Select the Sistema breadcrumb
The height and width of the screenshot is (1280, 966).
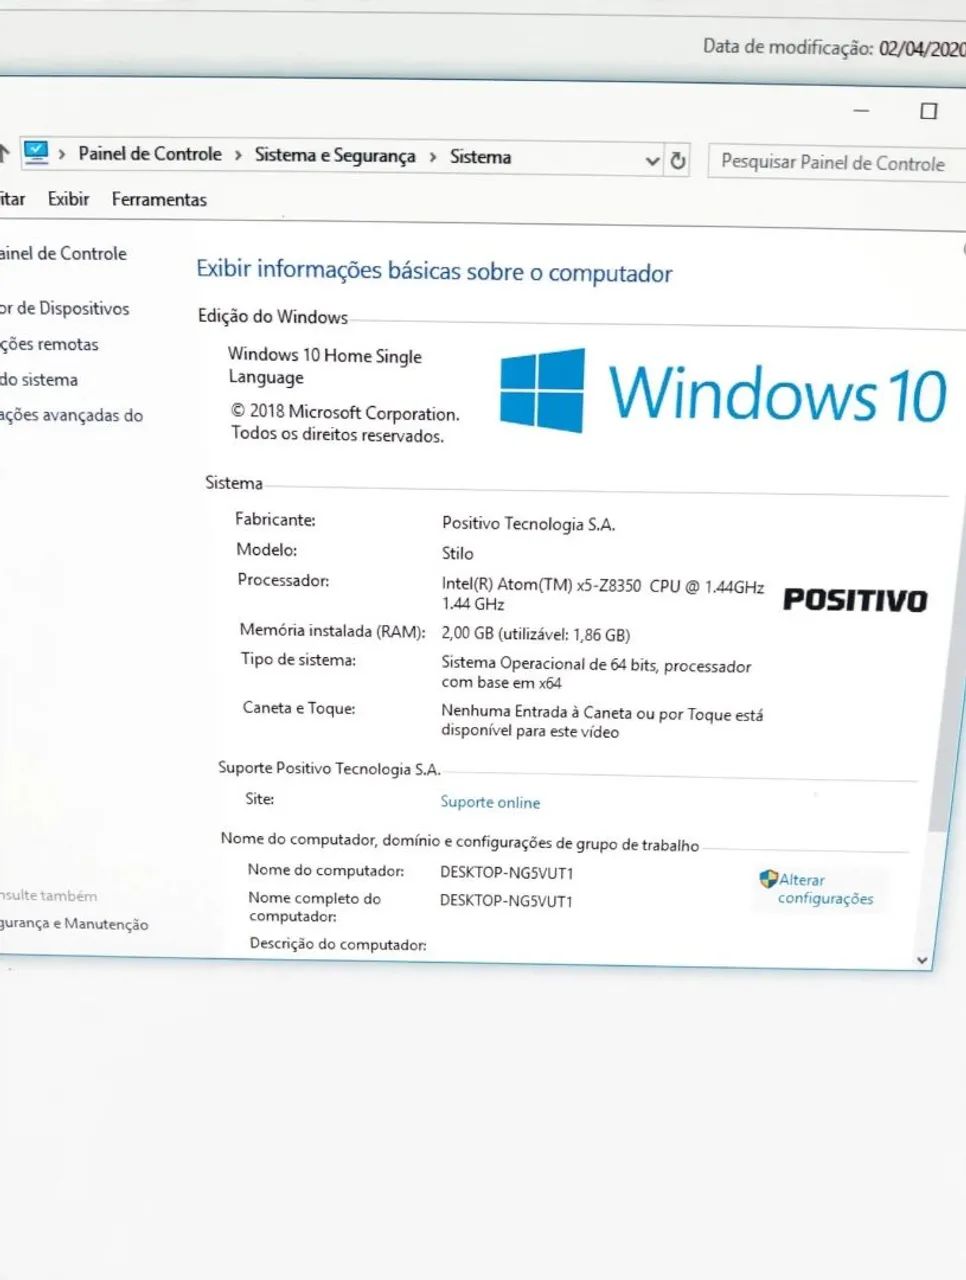click(480, 157)
